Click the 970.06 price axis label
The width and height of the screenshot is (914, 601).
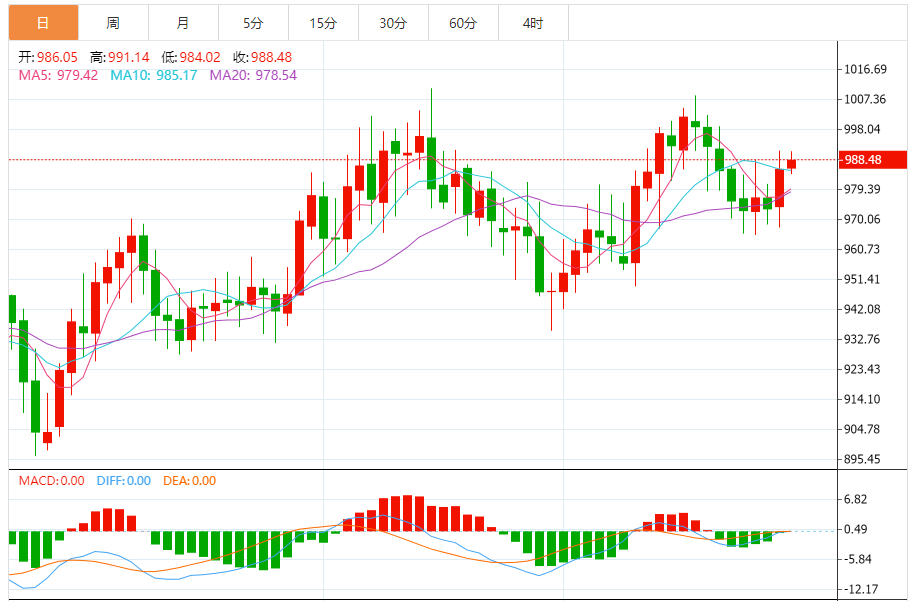click(x=862, y=219)
